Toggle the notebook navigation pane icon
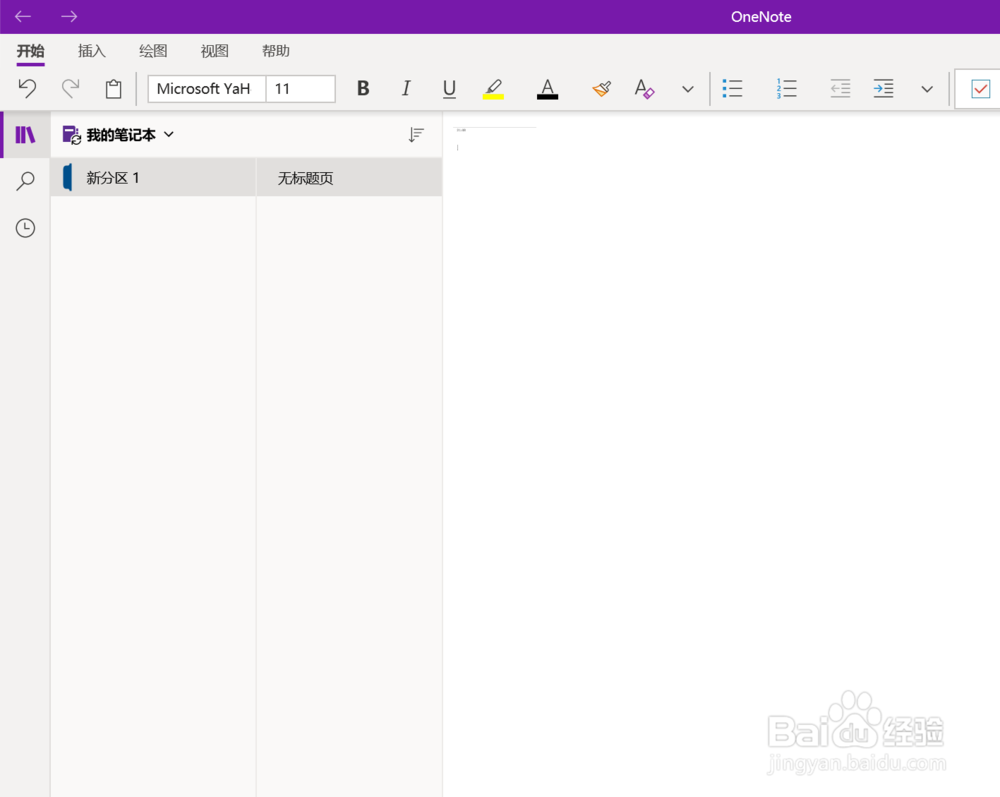 26,135
